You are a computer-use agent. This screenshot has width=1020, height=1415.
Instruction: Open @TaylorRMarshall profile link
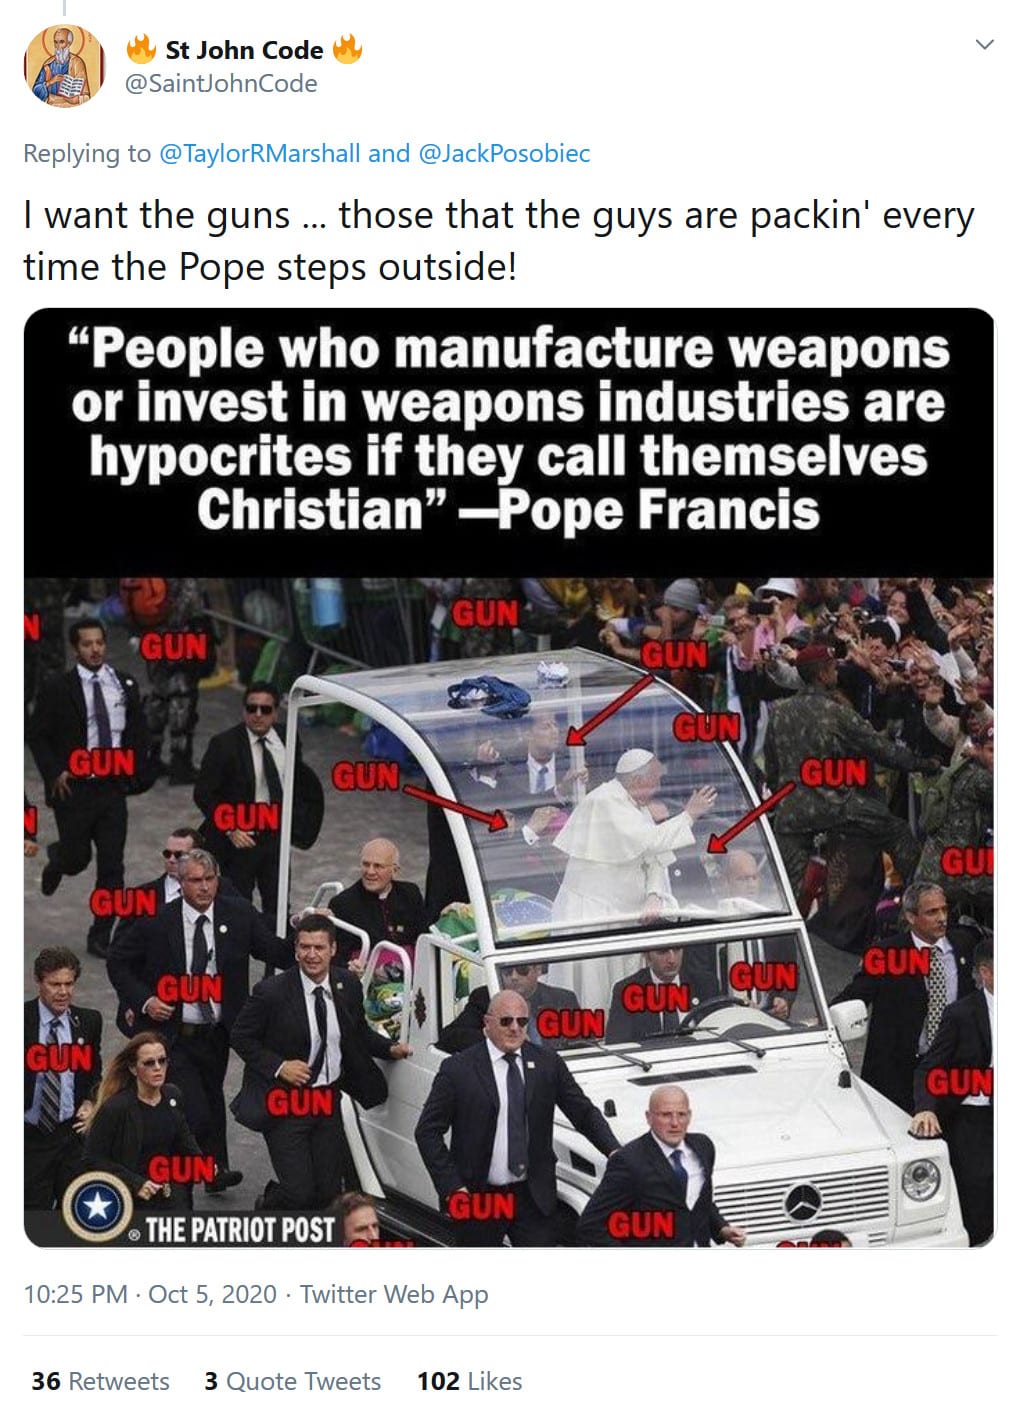coord(260,153)
